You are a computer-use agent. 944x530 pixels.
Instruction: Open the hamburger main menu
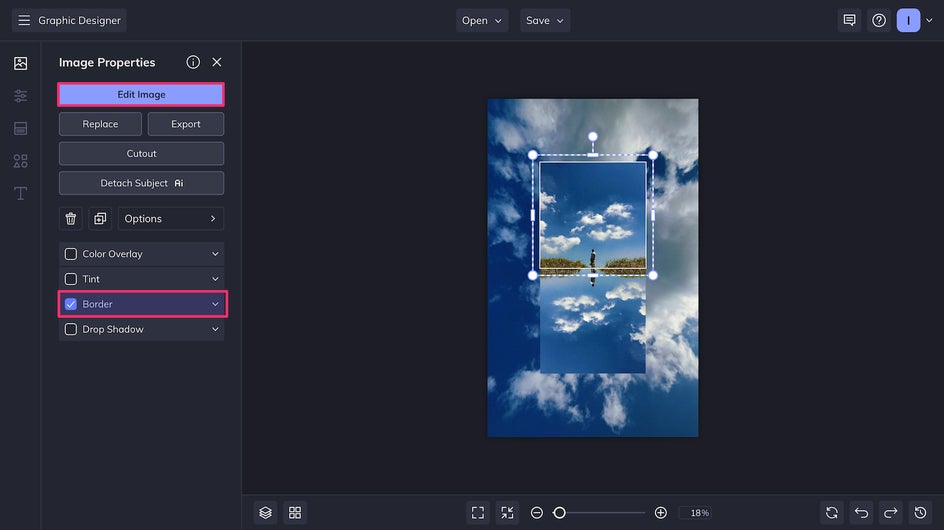pyautogui.click(x=23, y=20)
